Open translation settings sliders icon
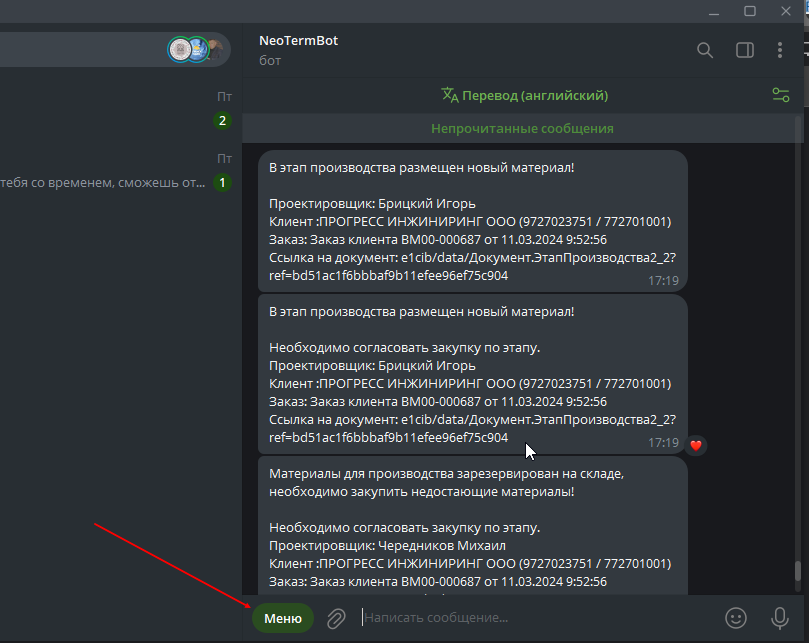Image resolution: width=809 pixels, height=643 pixels. click(781, 95)
